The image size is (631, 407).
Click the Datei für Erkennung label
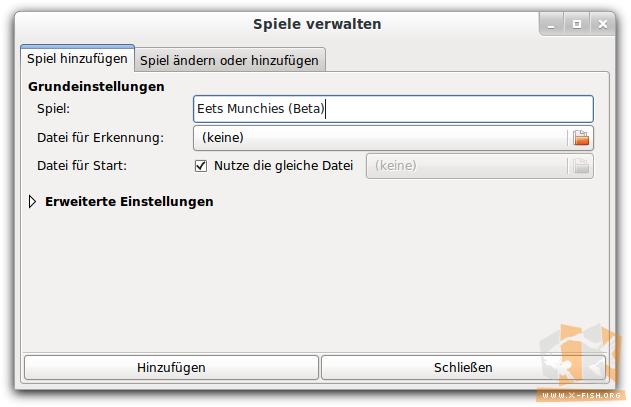click(101, 138)
